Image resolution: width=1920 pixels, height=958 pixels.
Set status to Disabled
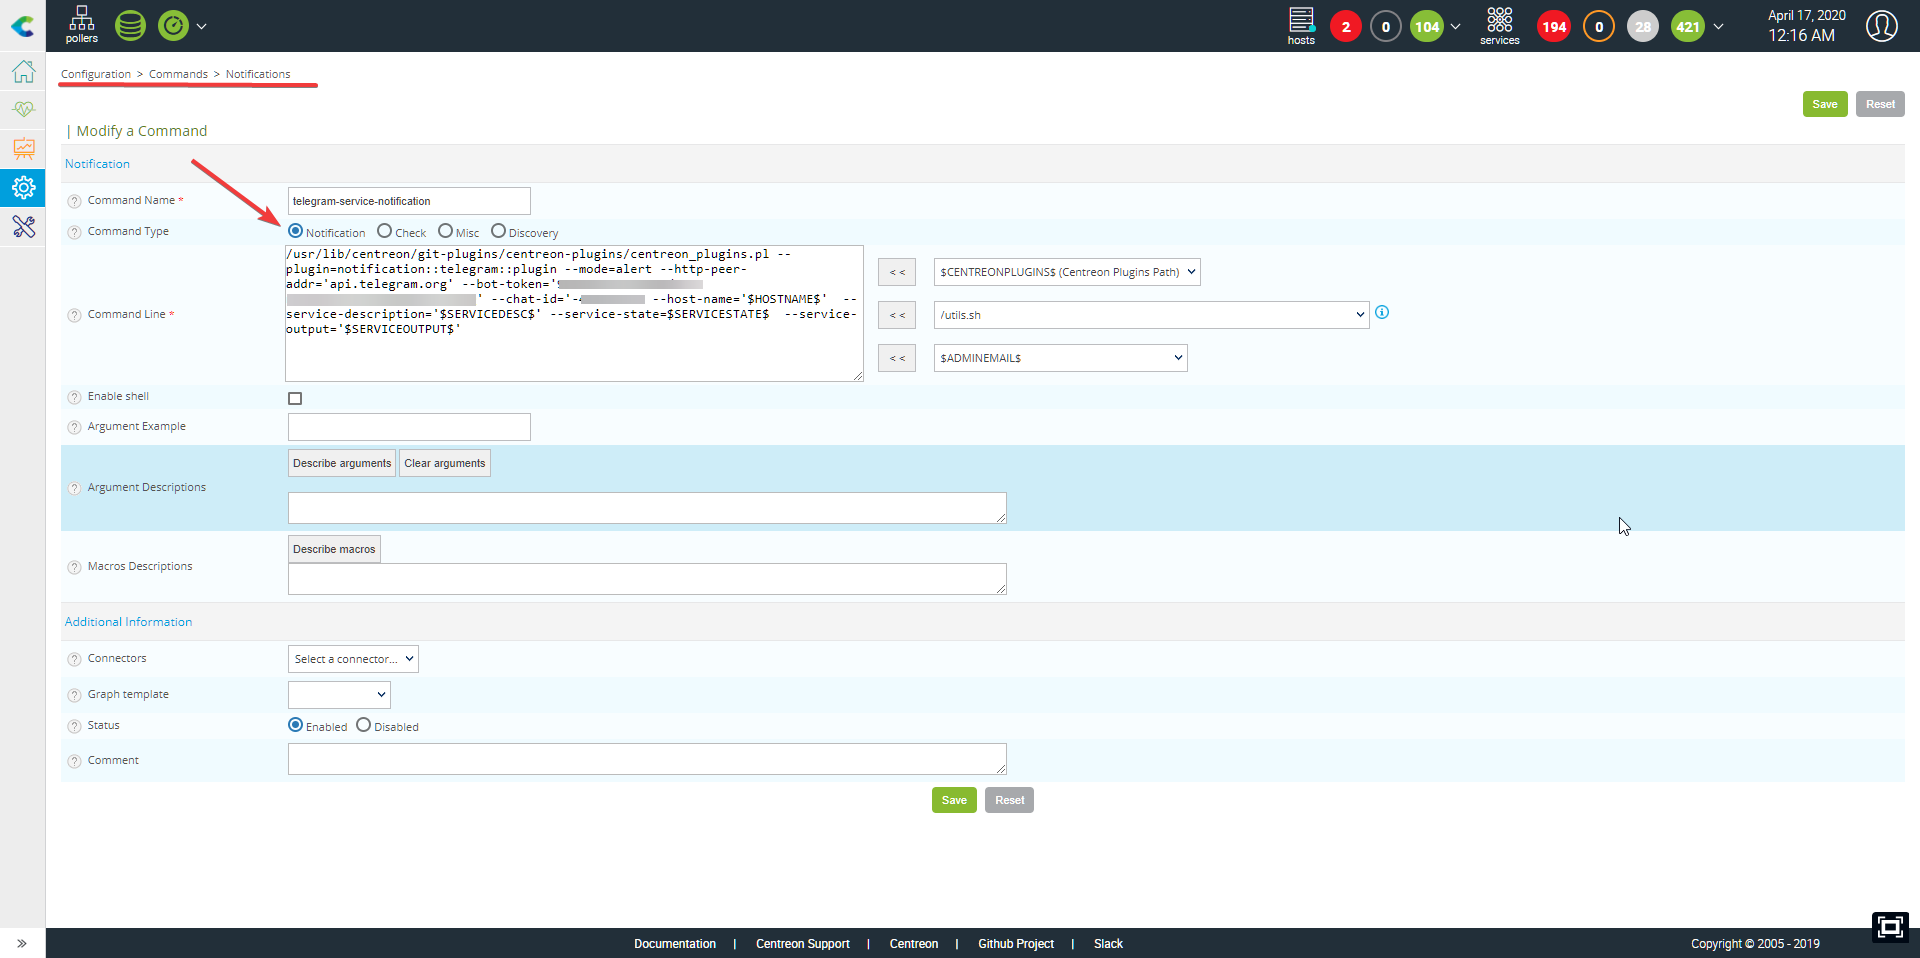(364, 725)
